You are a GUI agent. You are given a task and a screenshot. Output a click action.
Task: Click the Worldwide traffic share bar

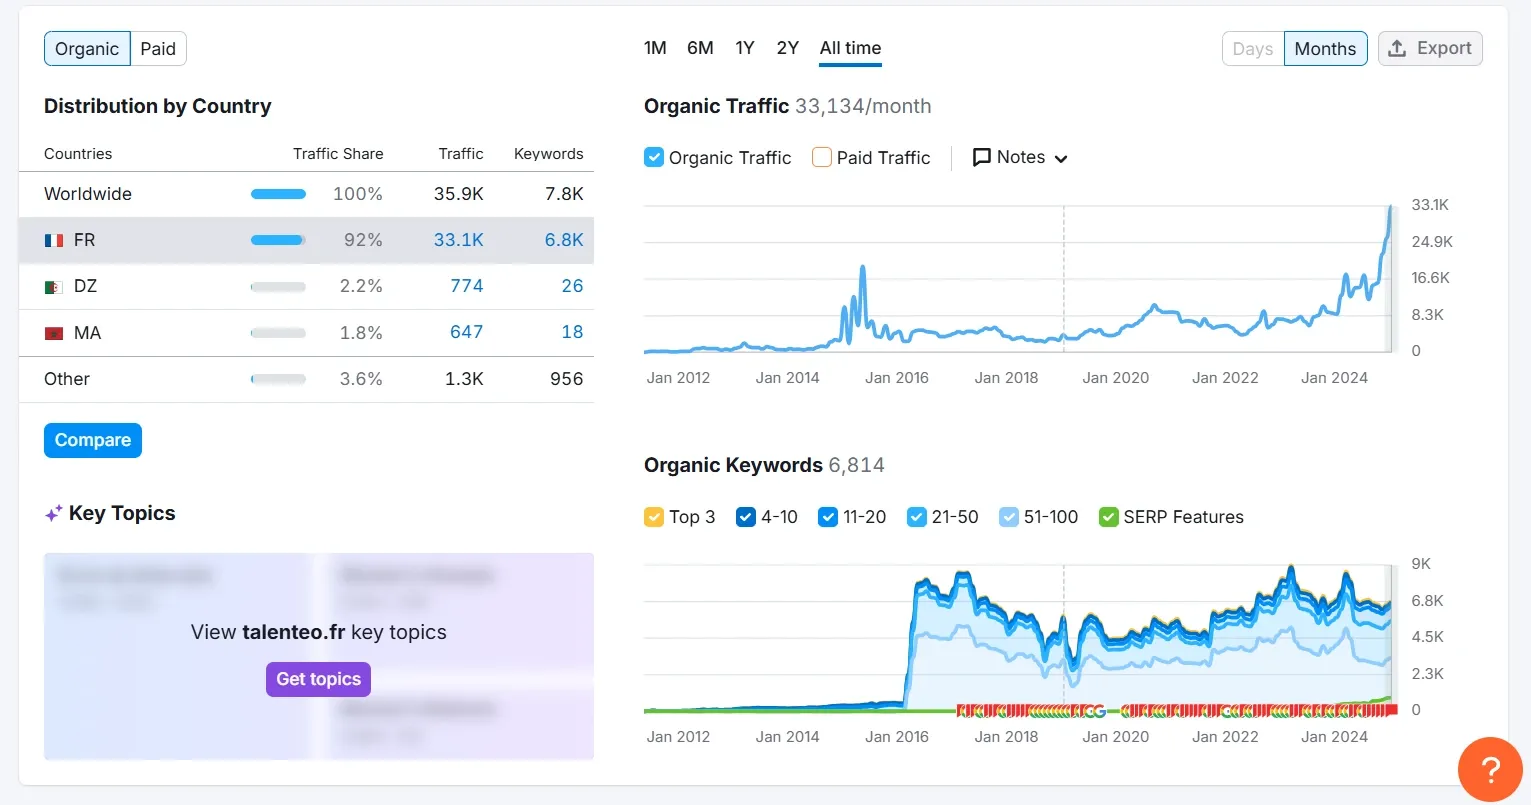coord(278,194)
